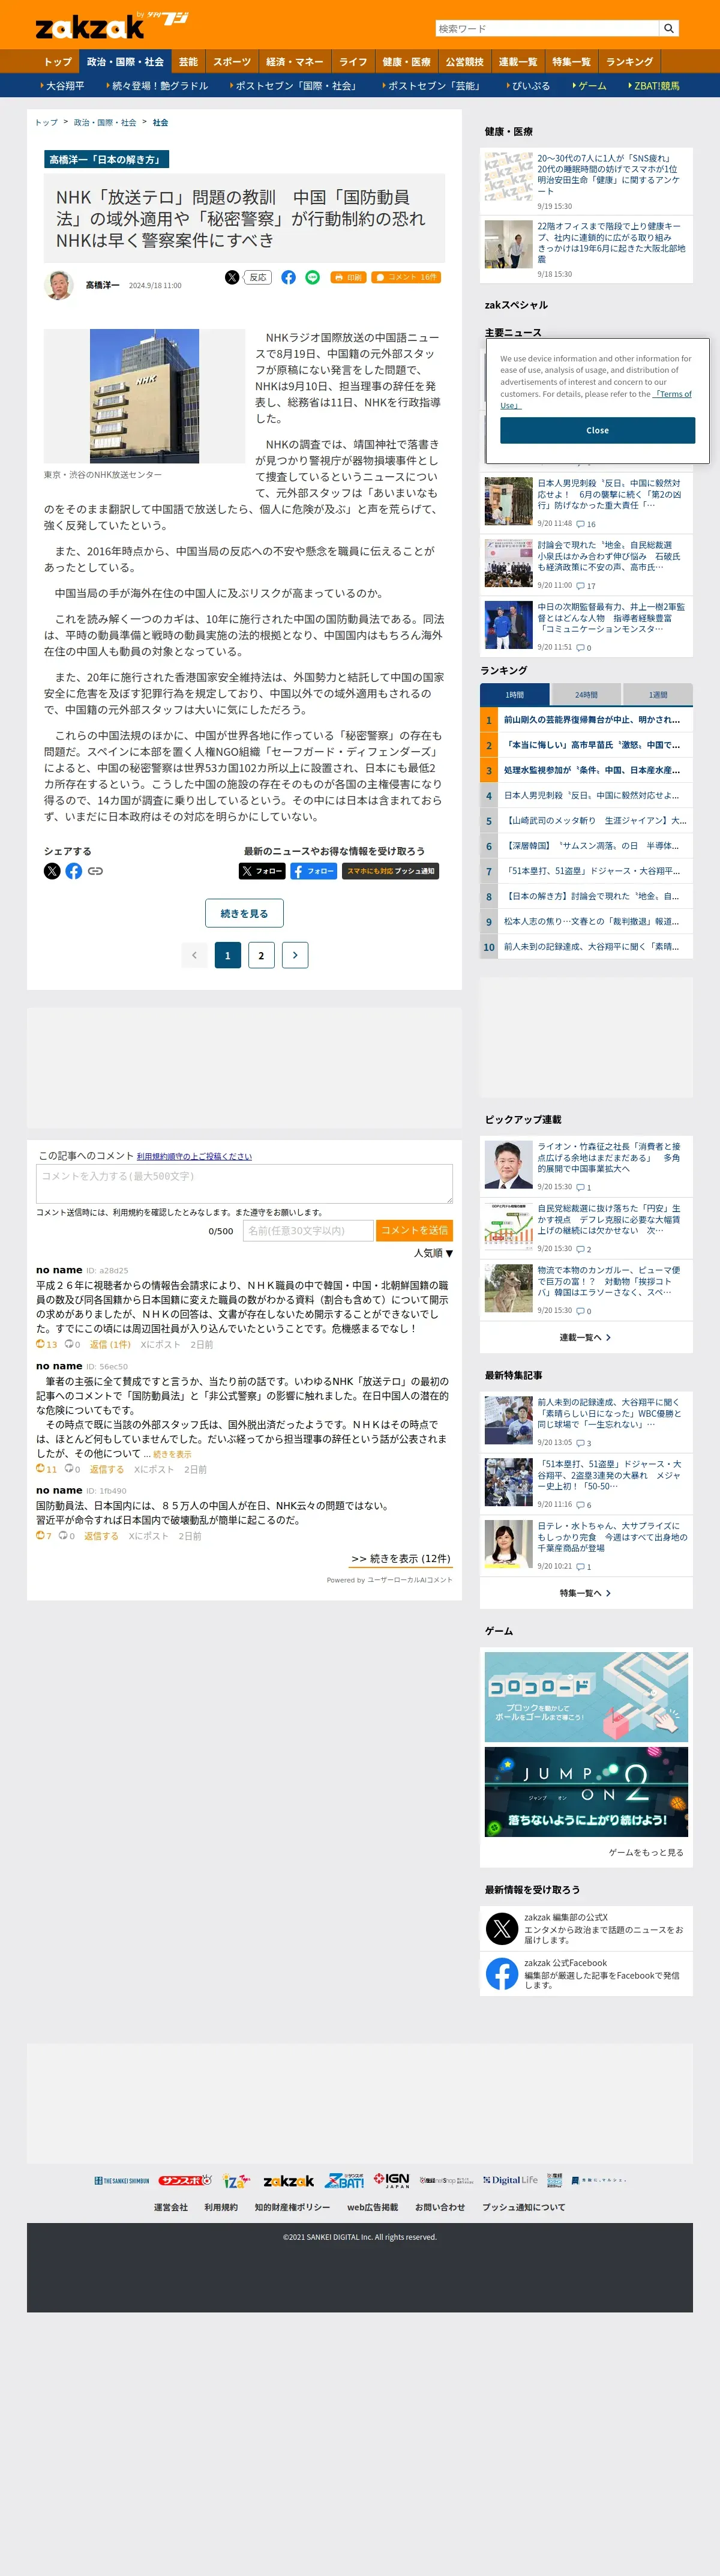This screenshot has height=2576, width=720.
Task: Expand 返信 (1件) replies on first comment
Action: coord(110,1345)
